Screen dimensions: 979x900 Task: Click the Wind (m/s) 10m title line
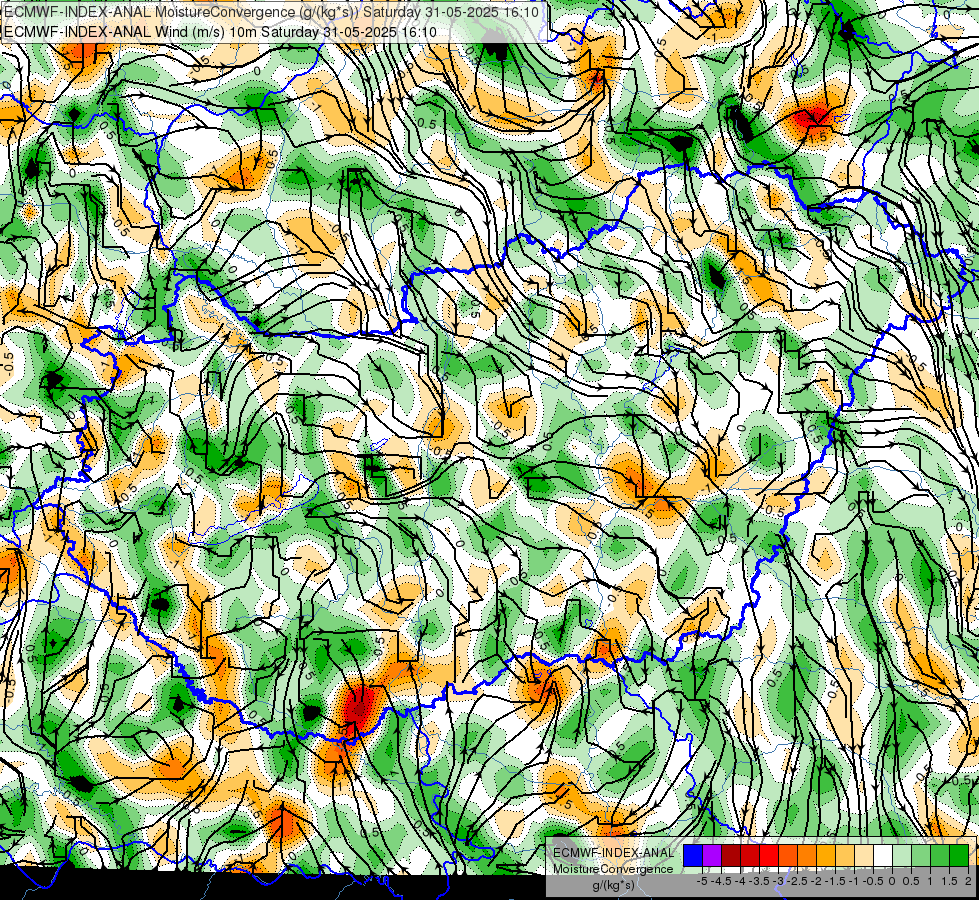[220, 32]
